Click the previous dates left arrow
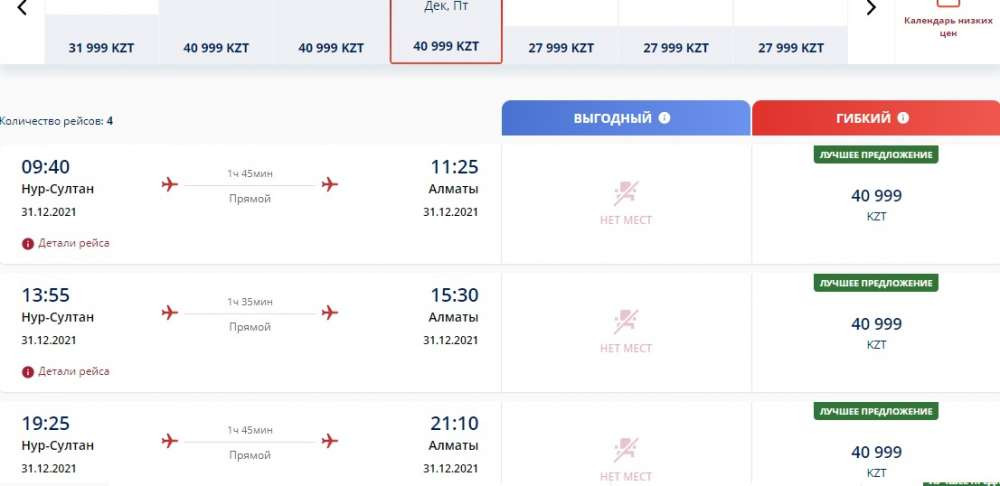1000x486 pixels. click(22, 8)
